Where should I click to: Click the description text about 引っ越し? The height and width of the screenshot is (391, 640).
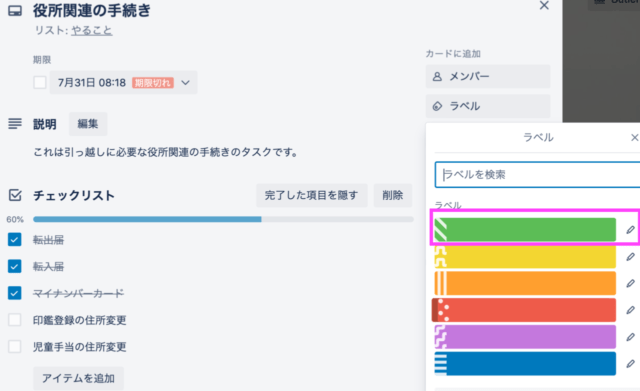click(165, 152)
